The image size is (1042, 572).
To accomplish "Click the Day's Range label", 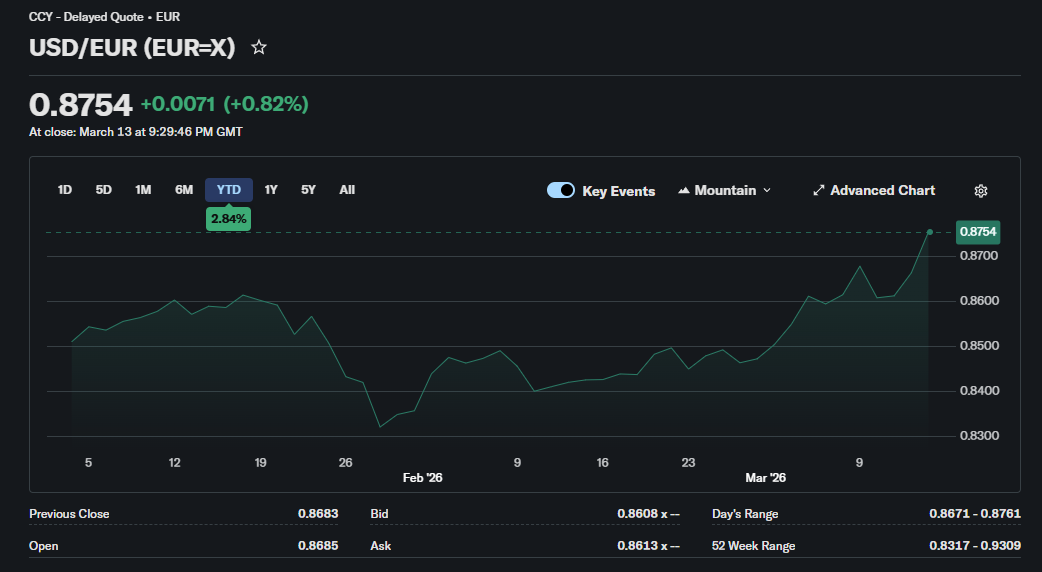I will click(745, 514).
